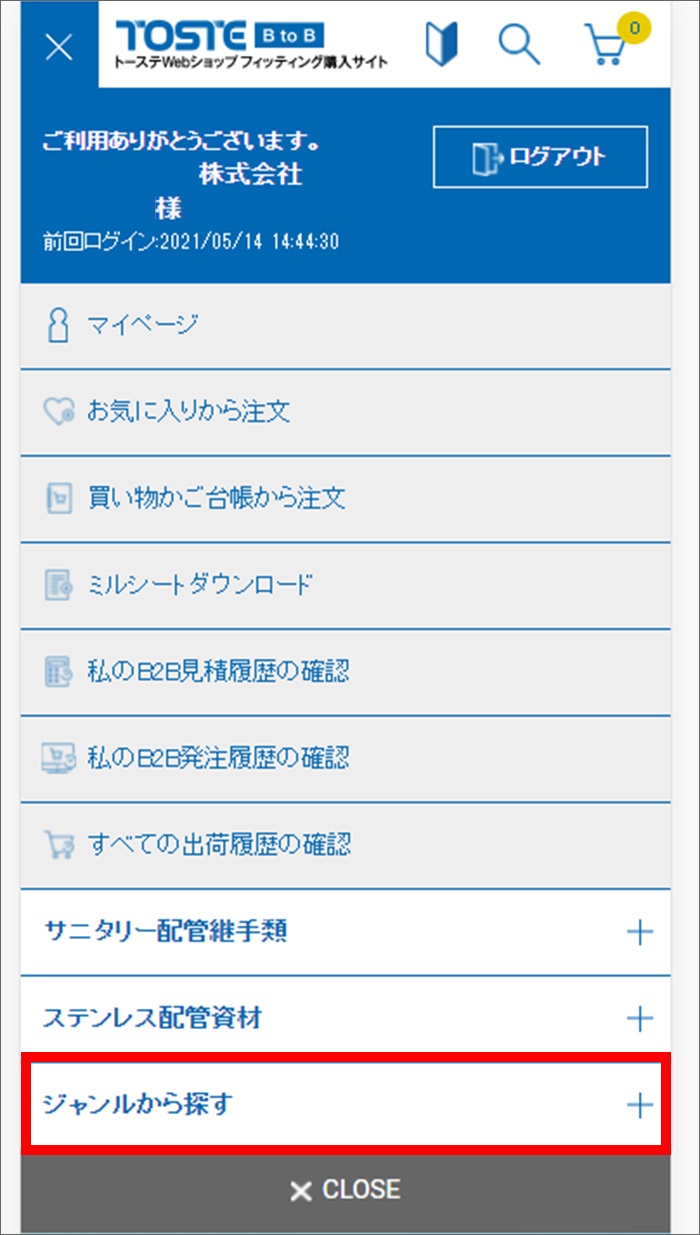Expand ジャンルから探す with the plus
Image resolution: width=700 pixels, height=1235 pixels.
point(639,1105)
